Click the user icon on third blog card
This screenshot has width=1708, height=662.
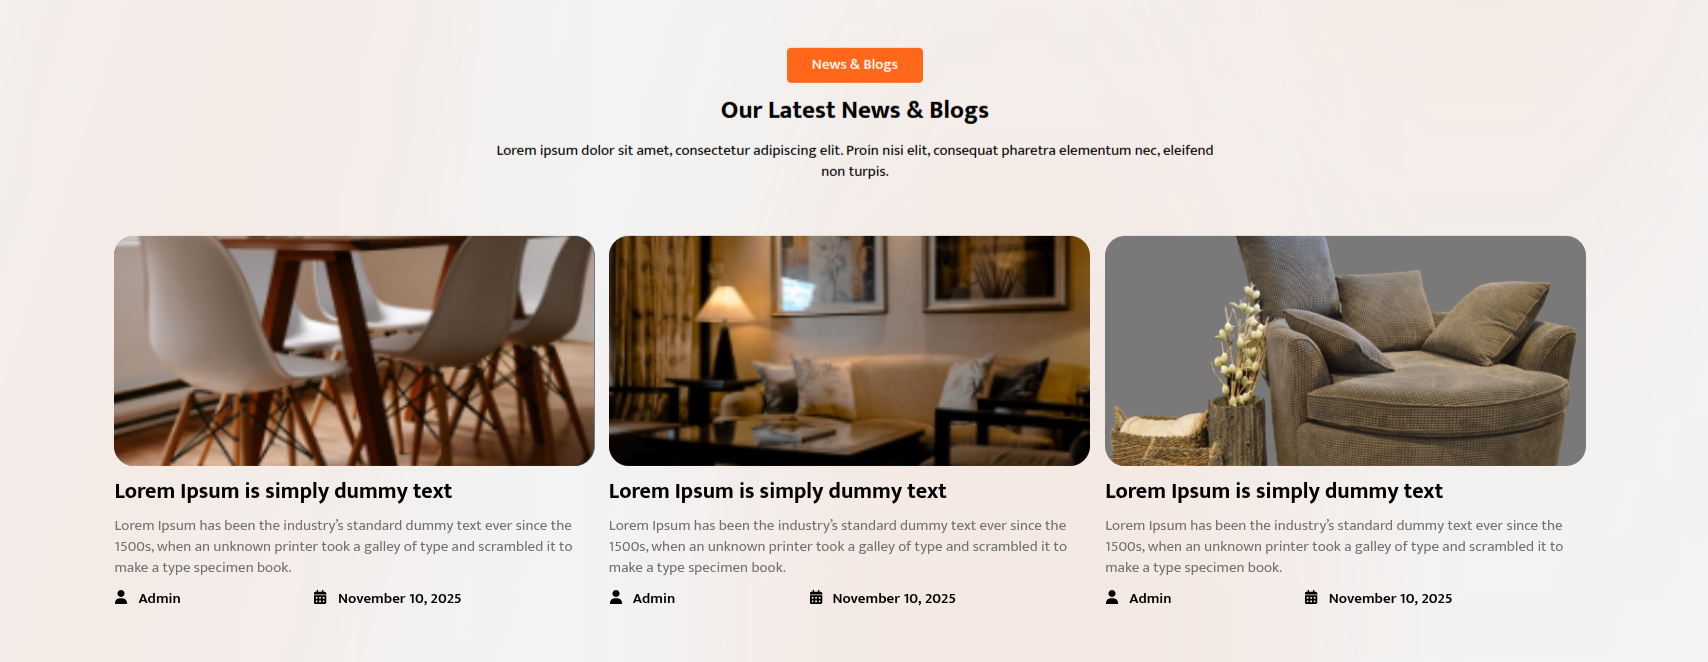1112,598
